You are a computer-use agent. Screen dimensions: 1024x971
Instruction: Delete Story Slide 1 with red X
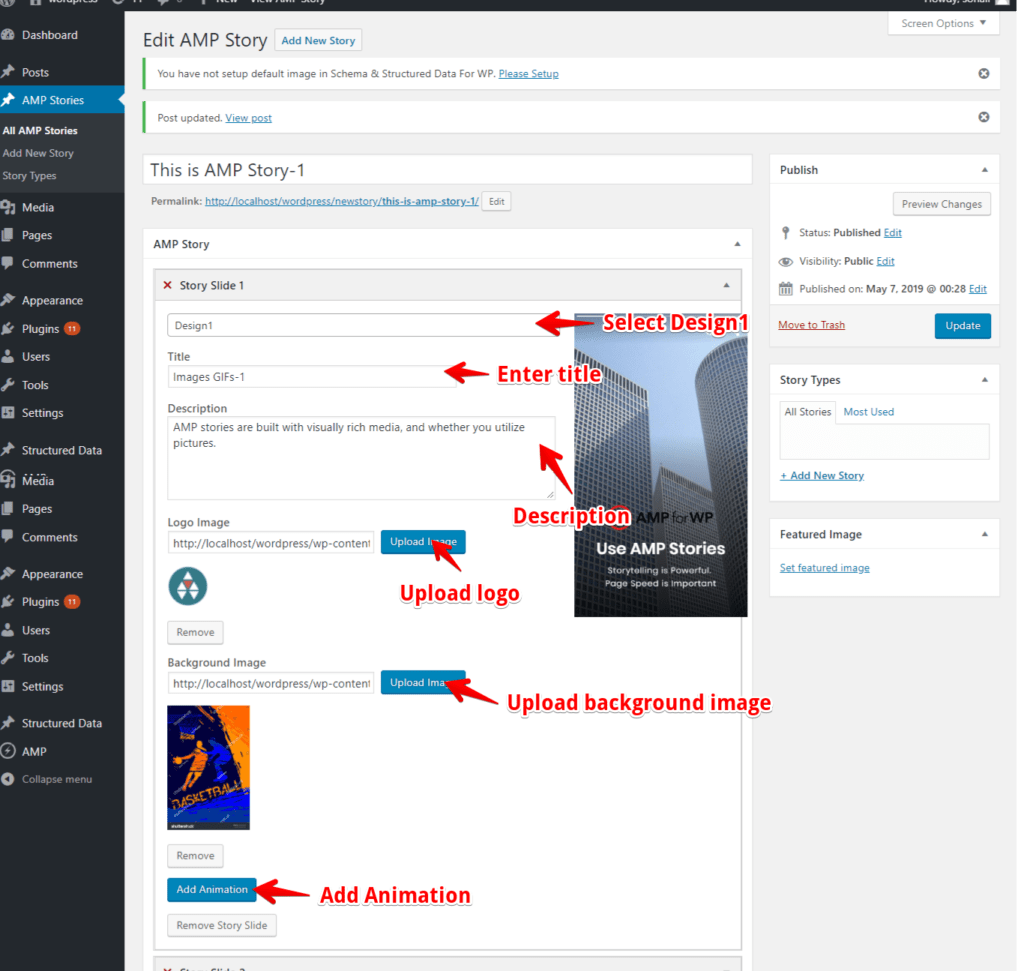[x=168, y=285]
